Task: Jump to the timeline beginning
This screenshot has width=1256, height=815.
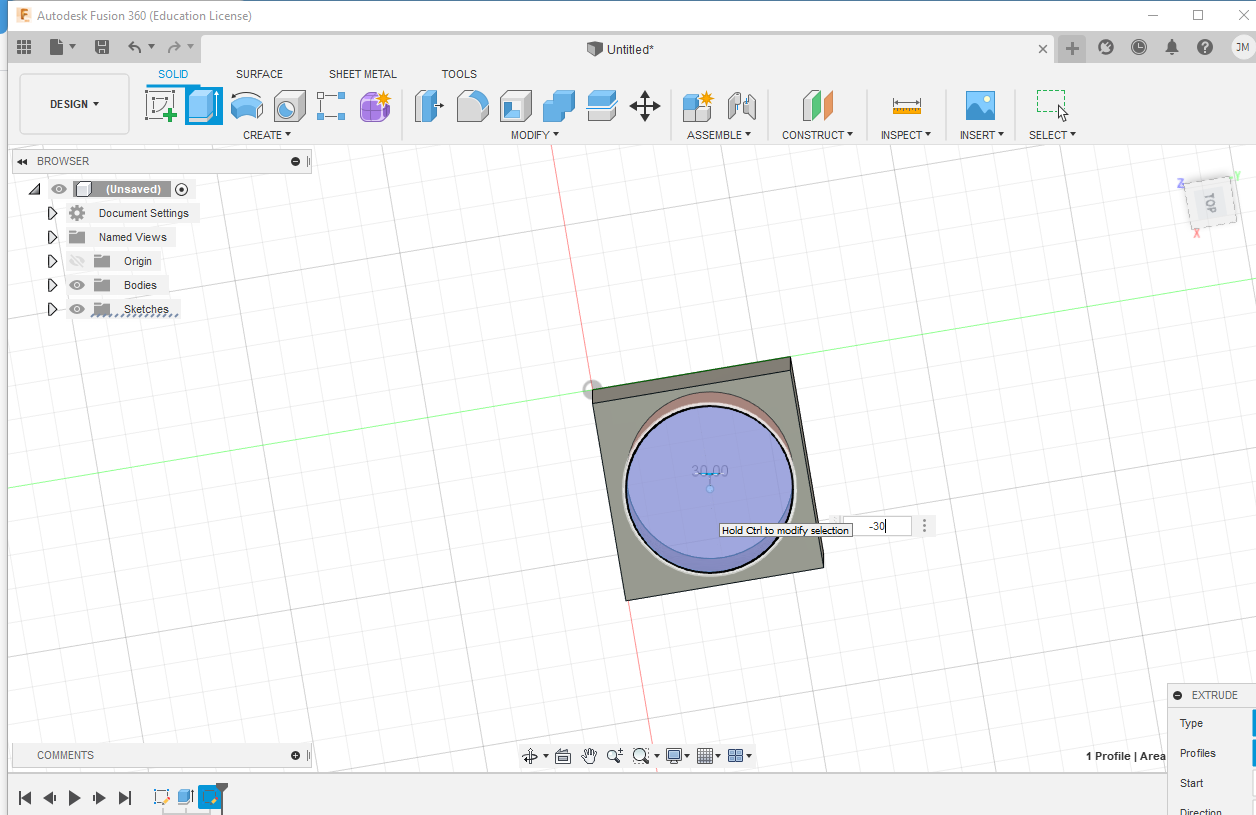Action: pyautogui.click(x=25, y=798)
